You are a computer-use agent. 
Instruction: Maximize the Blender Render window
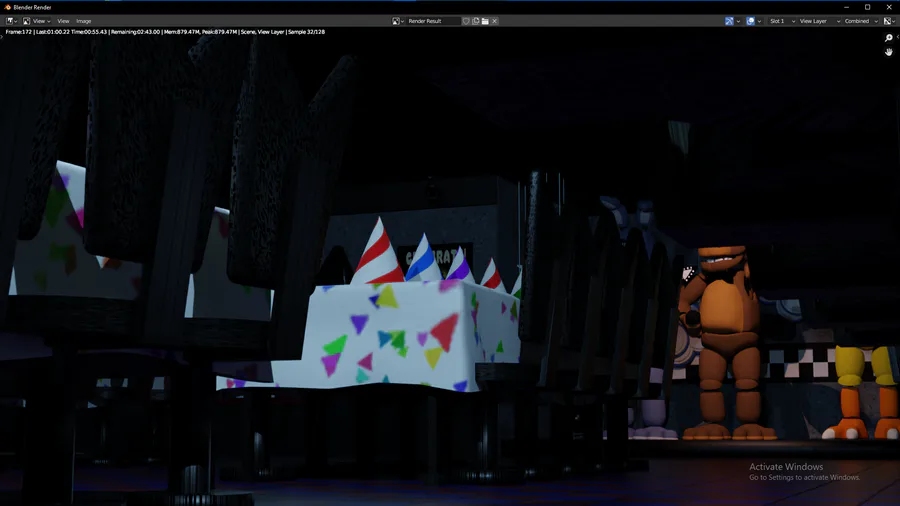coord(868,7)
